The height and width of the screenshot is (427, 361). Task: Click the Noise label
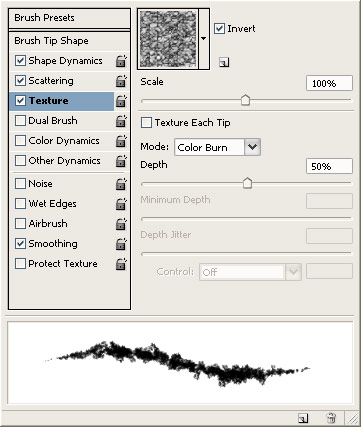click(x=40, y=184)
